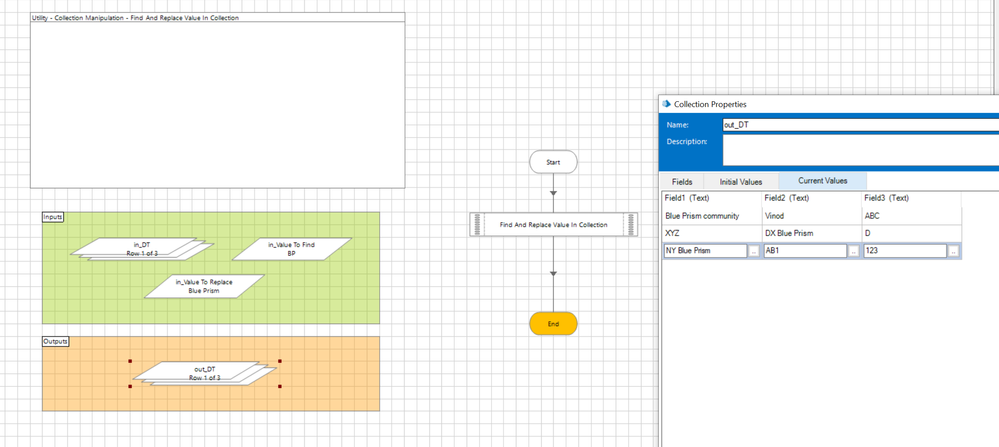The height and width of the screenshot is (447, 999).
Task: Open ellipsis editor for NY Blue Prism cell
Action: (753, 251)
